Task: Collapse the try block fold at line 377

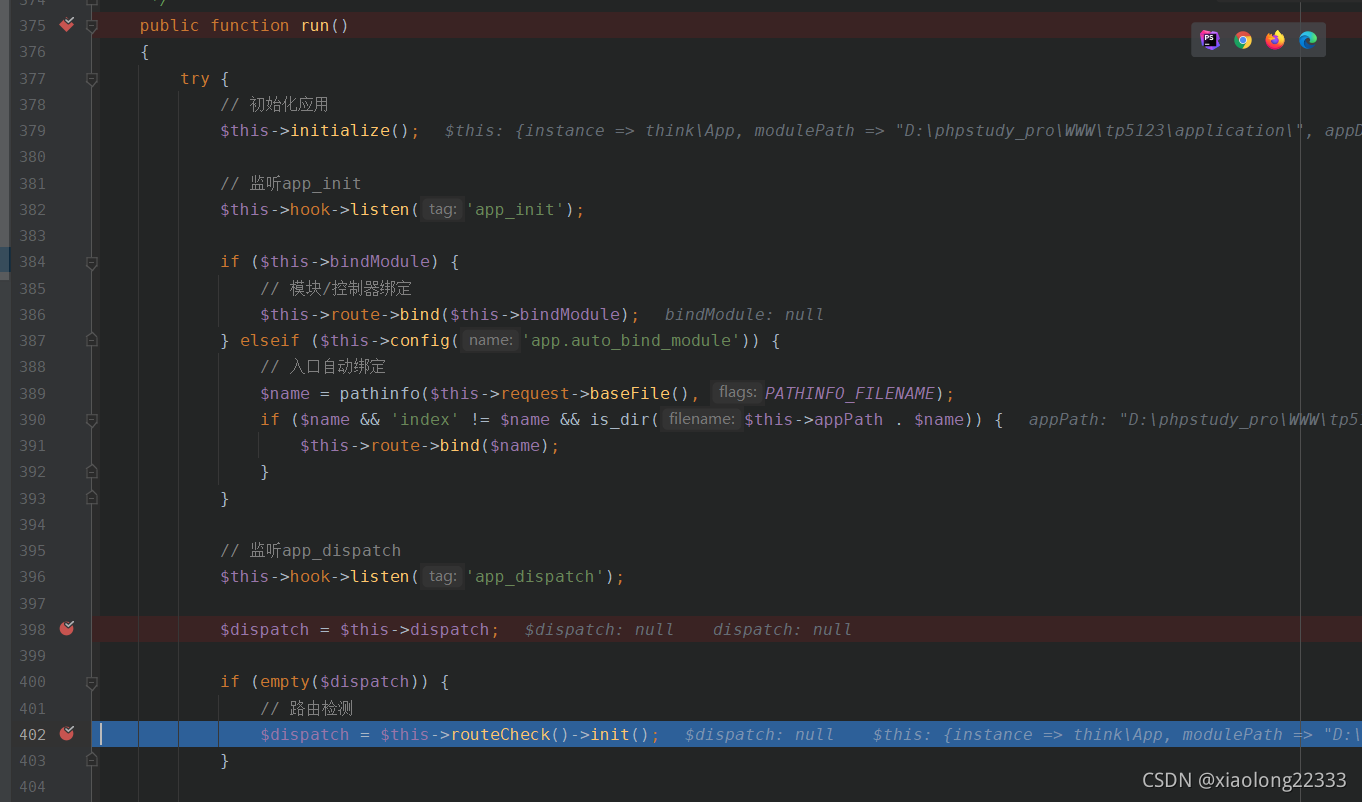Action: pyautogui.click(x=92, y=78)
